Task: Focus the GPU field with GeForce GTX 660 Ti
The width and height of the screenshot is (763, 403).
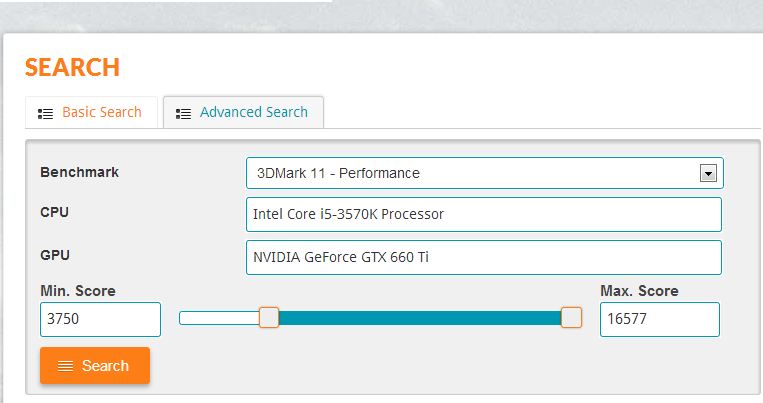Action: click(483, 257)
